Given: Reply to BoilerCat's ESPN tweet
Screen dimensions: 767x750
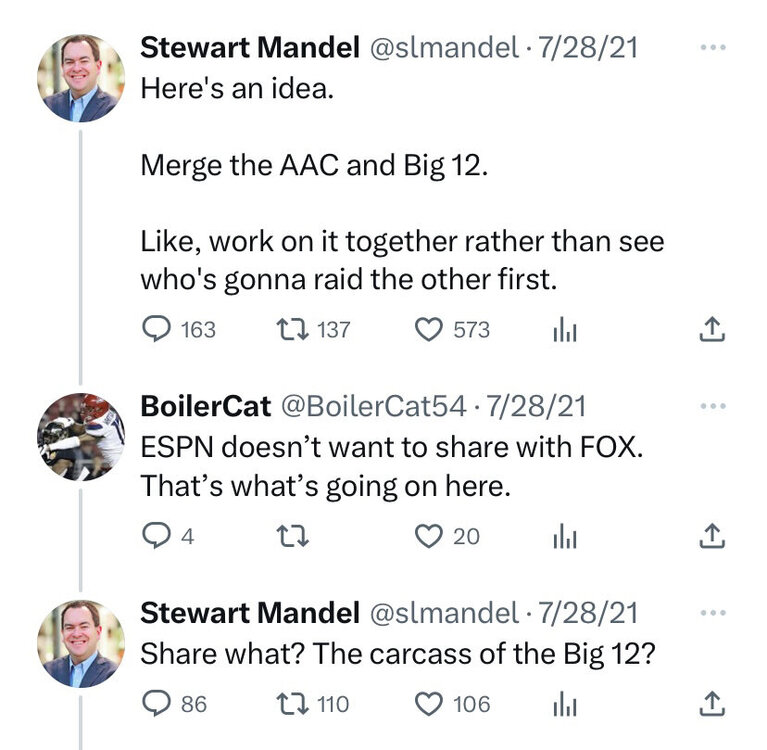Looking at the screenshot, I should tap(154, 536).
